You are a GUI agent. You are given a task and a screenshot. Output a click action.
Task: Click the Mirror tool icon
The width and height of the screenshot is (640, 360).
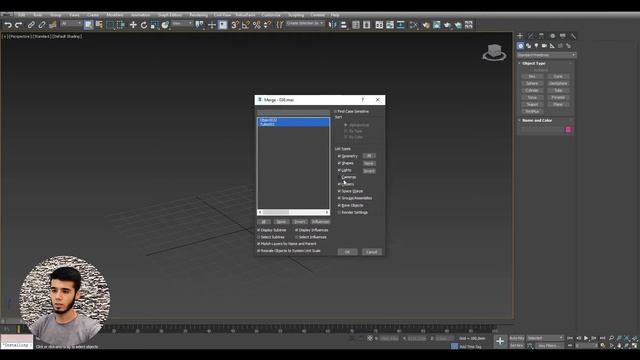(x=333, y=25)
